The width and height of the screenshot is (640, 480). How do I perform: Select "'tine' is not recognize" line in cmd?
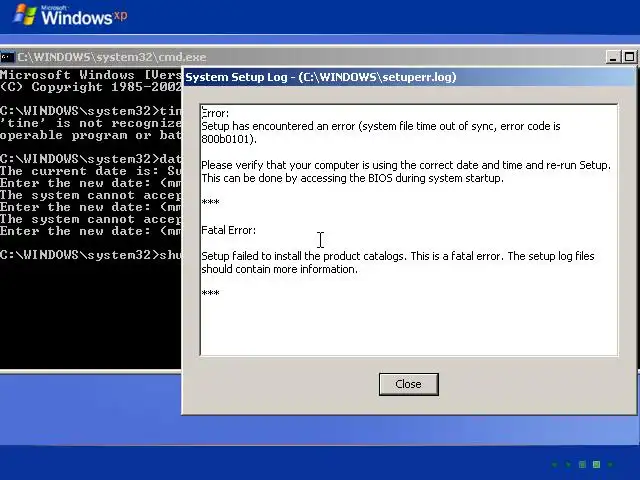pyautogui.click(x=91, y=123)
